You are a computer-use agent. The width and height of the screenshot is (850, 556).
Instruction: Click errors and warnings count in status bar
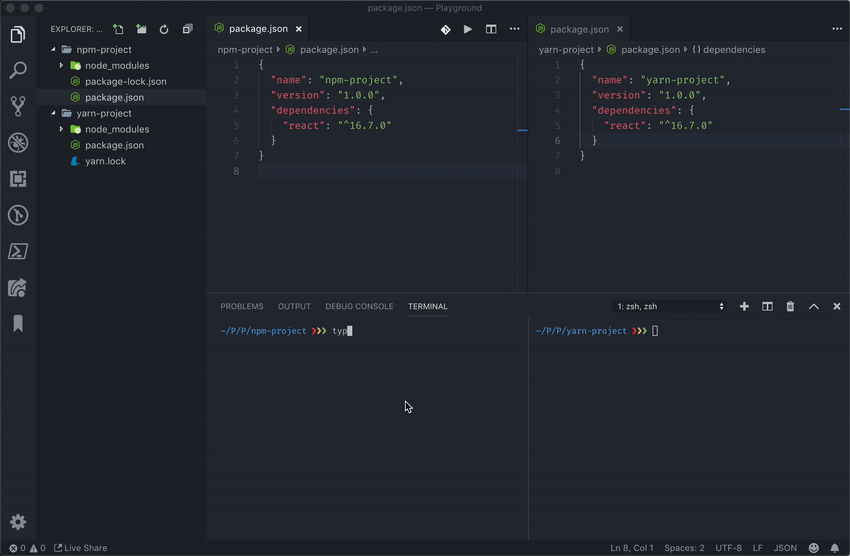click(x=27, y=548)
